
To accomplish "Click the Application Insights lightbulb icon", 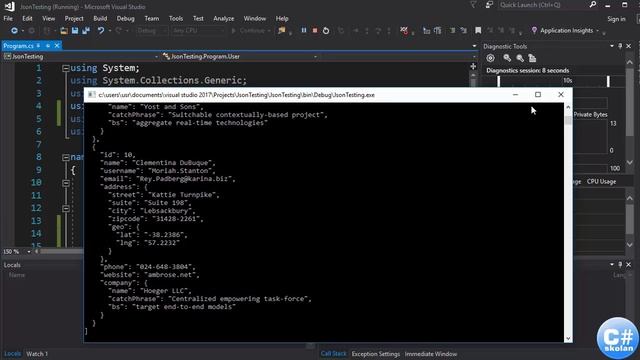I will [x=534, y=31].
